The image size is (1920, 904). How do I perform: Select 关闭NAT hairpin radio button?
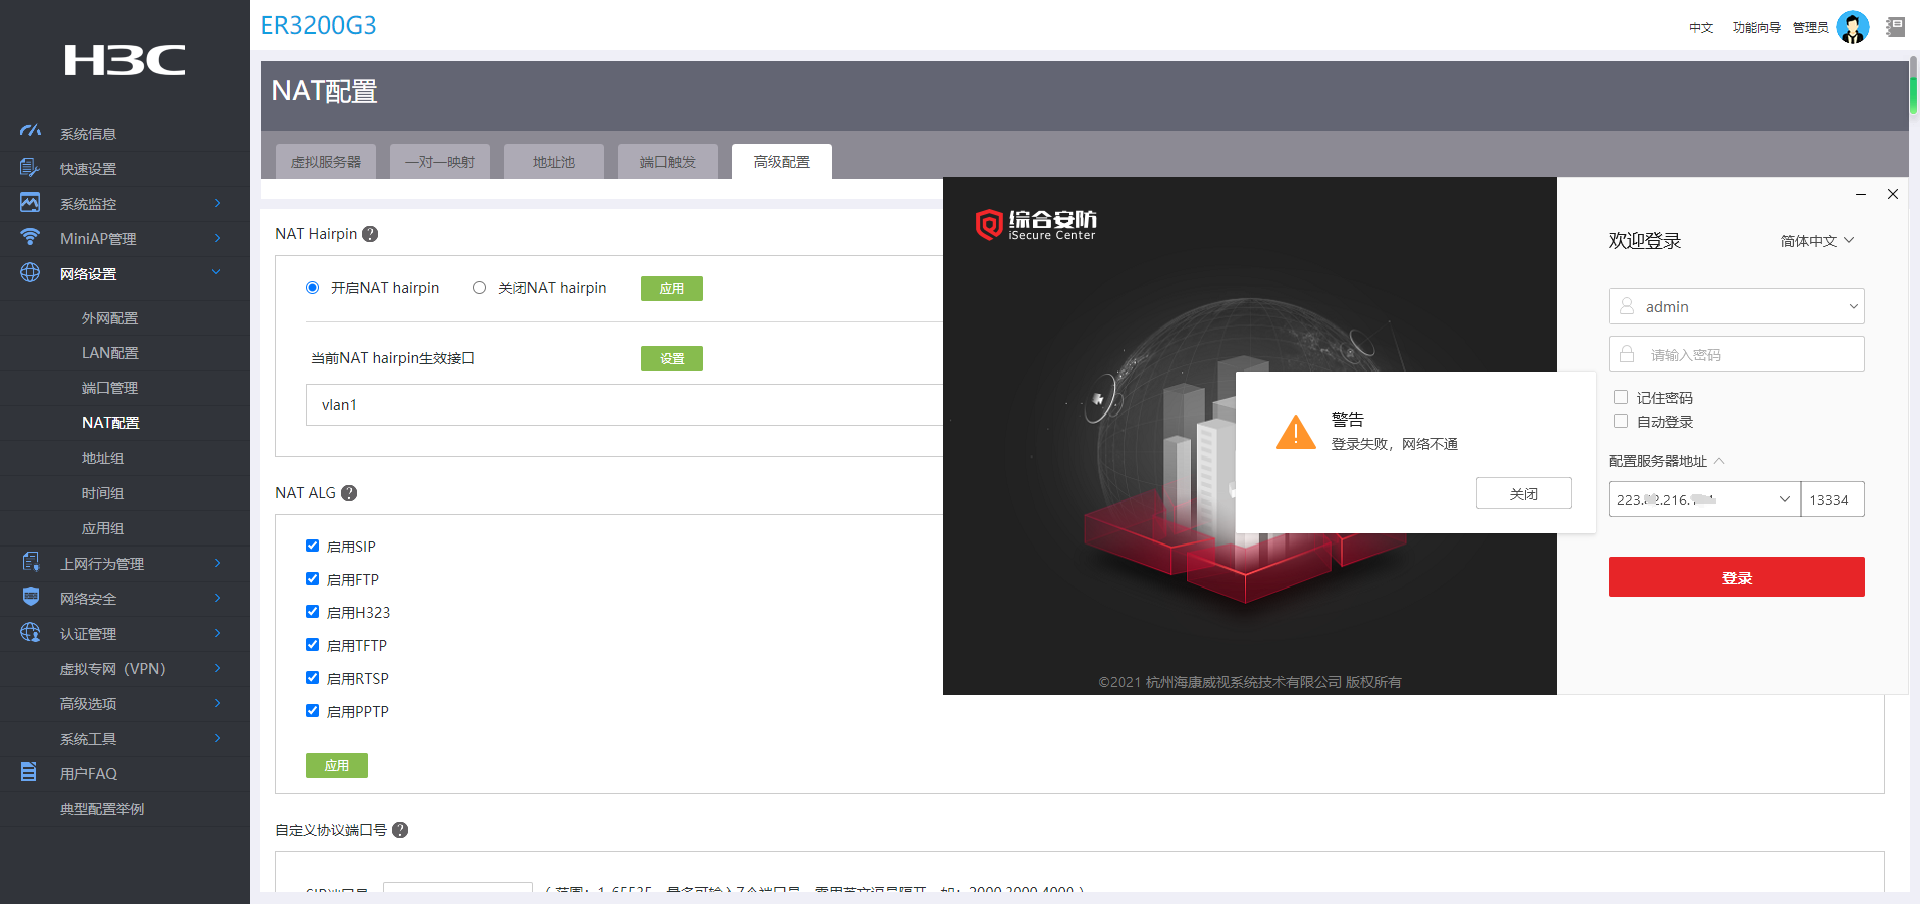coord(479,288)
